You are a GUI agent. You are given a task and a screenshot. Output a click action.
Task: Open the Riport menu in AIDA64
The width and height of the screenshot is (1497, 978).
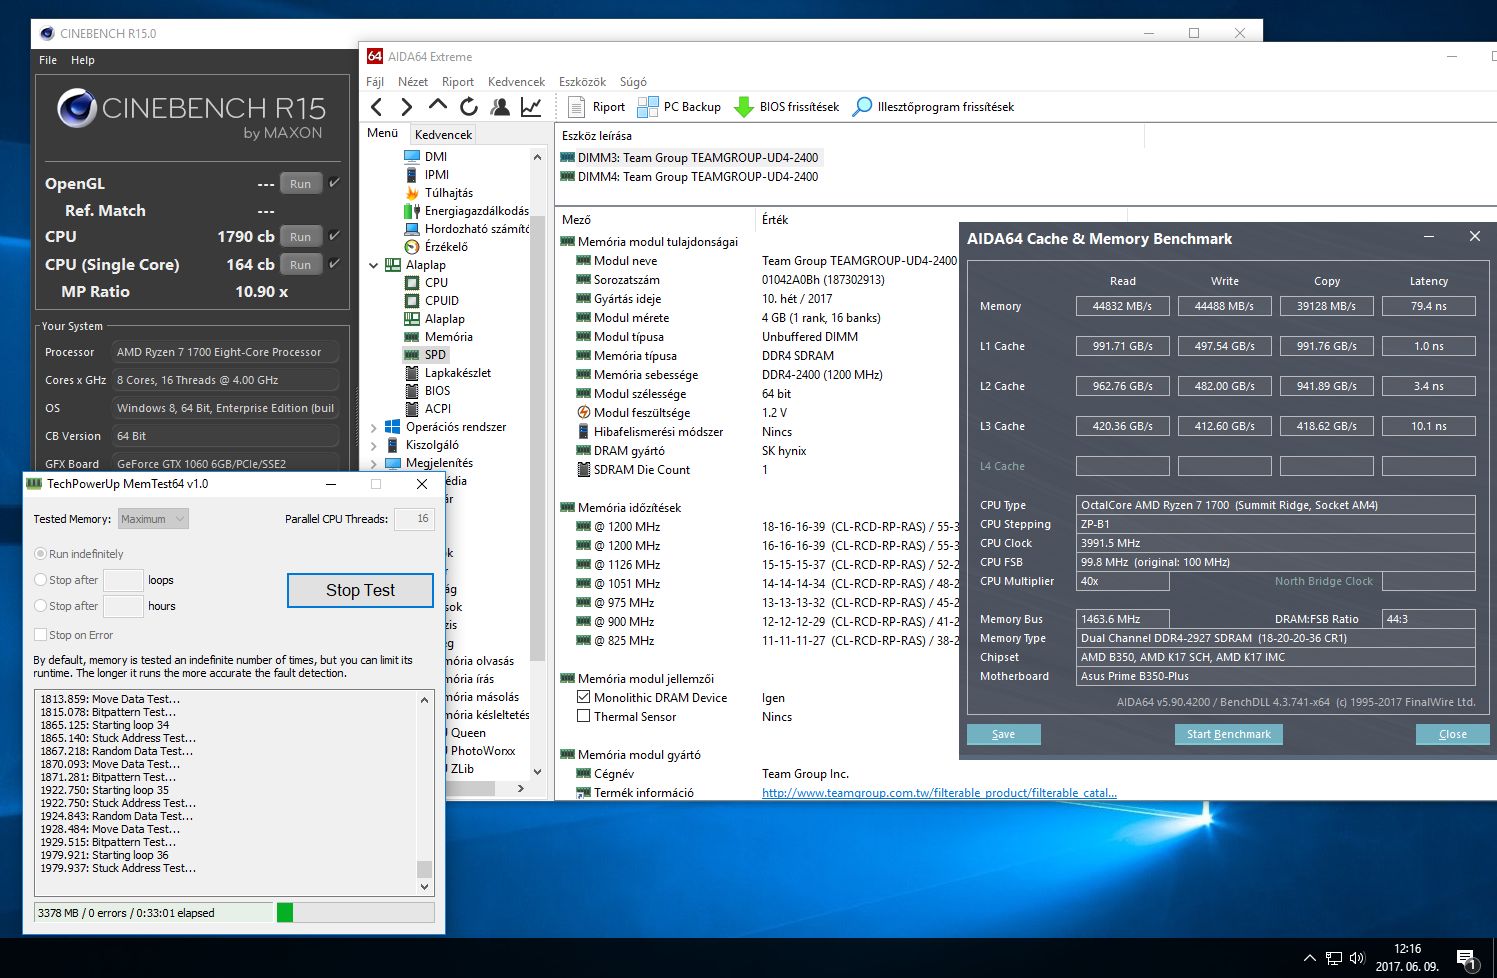[x=458, y=82]
